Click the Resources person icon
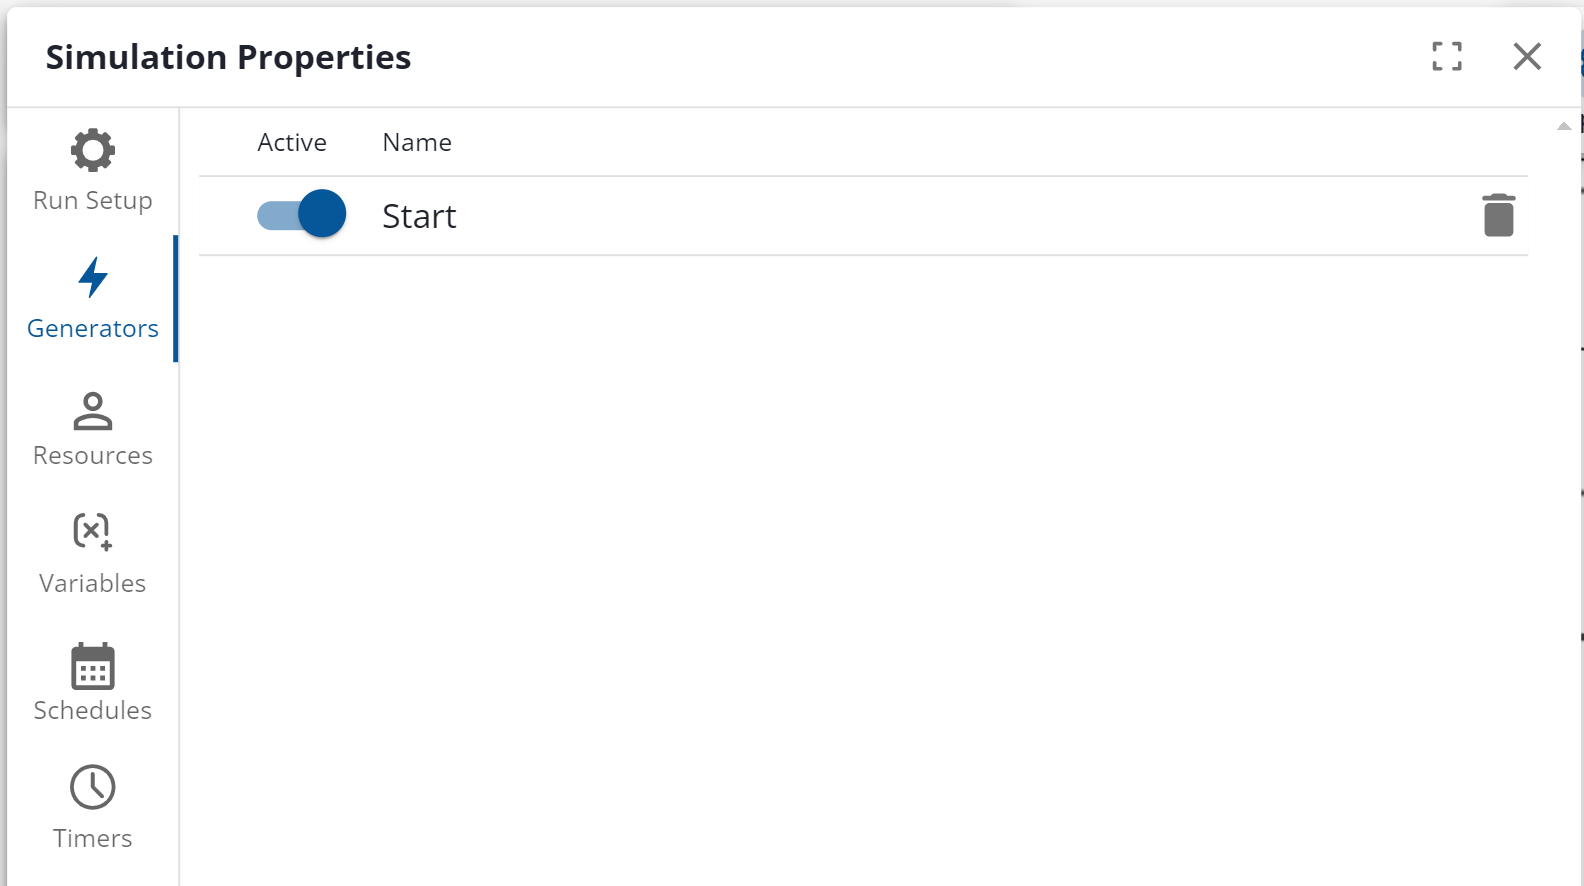 (93, 411)
